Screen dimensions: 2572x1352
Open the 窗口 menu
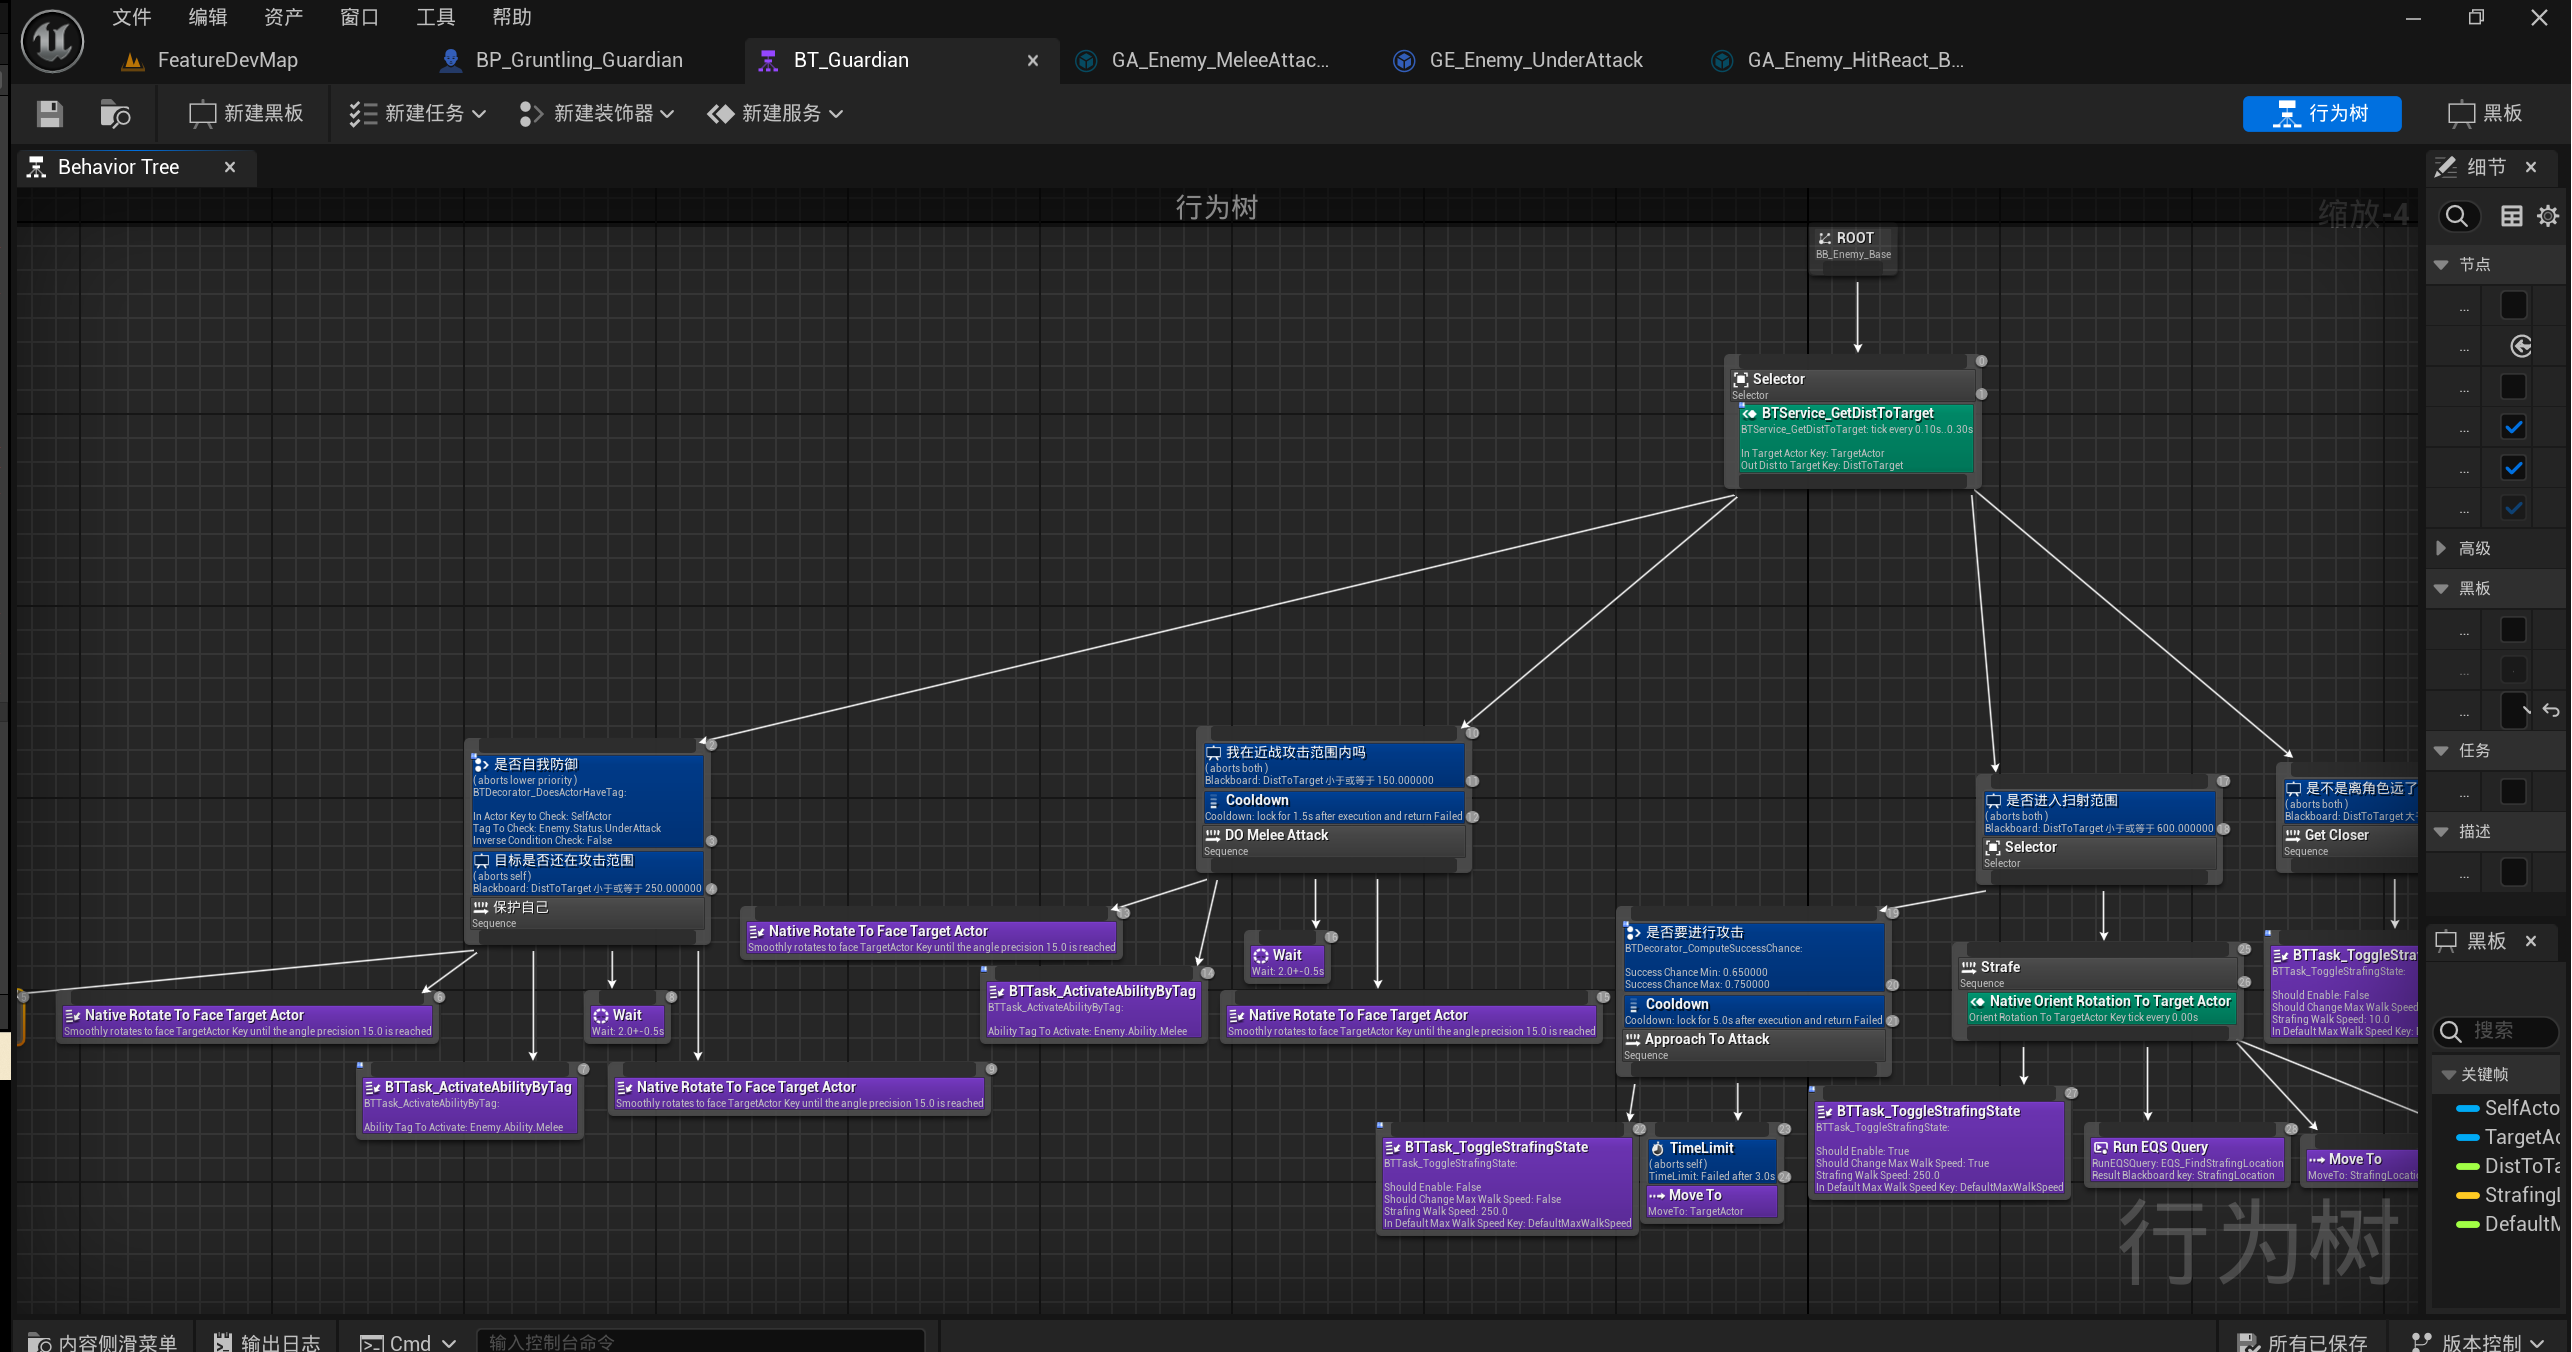[358, 17]
